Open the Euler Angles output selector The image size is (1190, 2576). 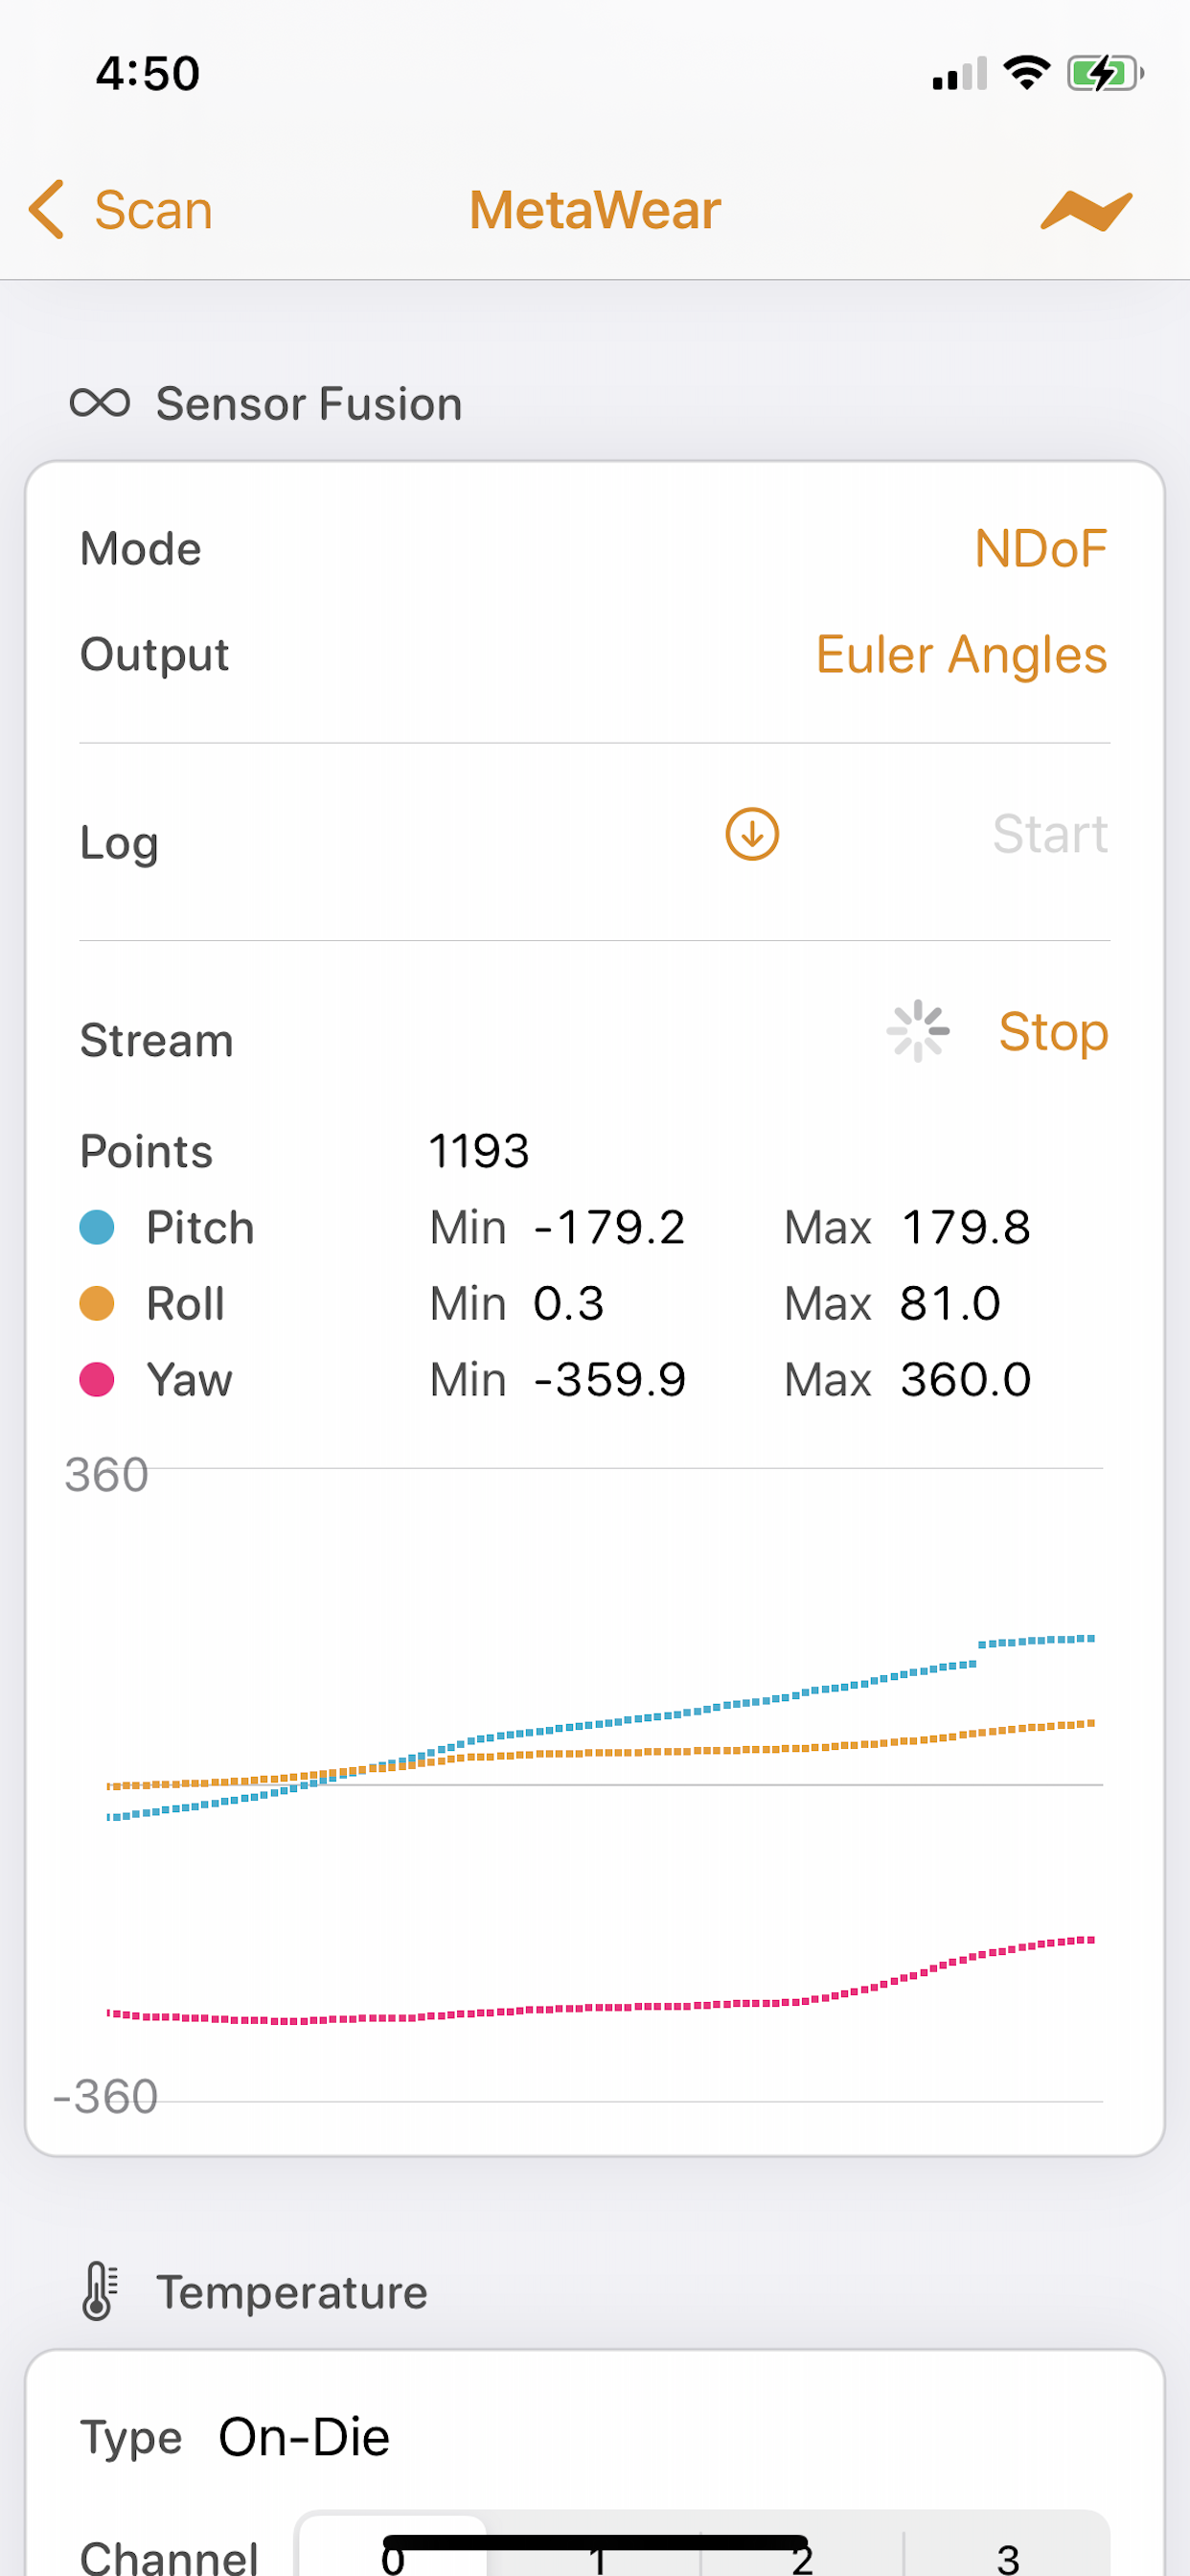click(x=962, y=656)
